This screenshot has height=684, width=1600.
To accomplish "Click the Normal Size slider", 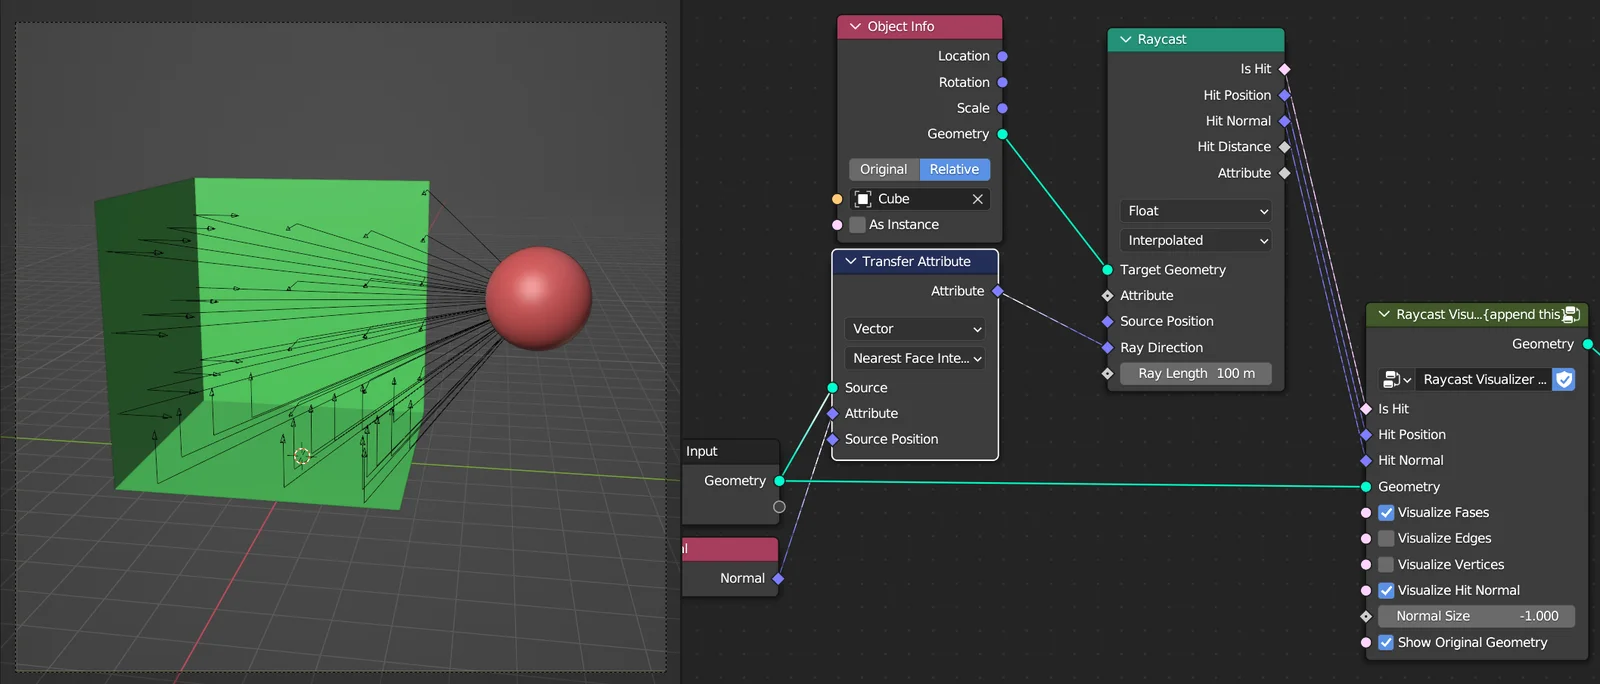I will 1476,617.
